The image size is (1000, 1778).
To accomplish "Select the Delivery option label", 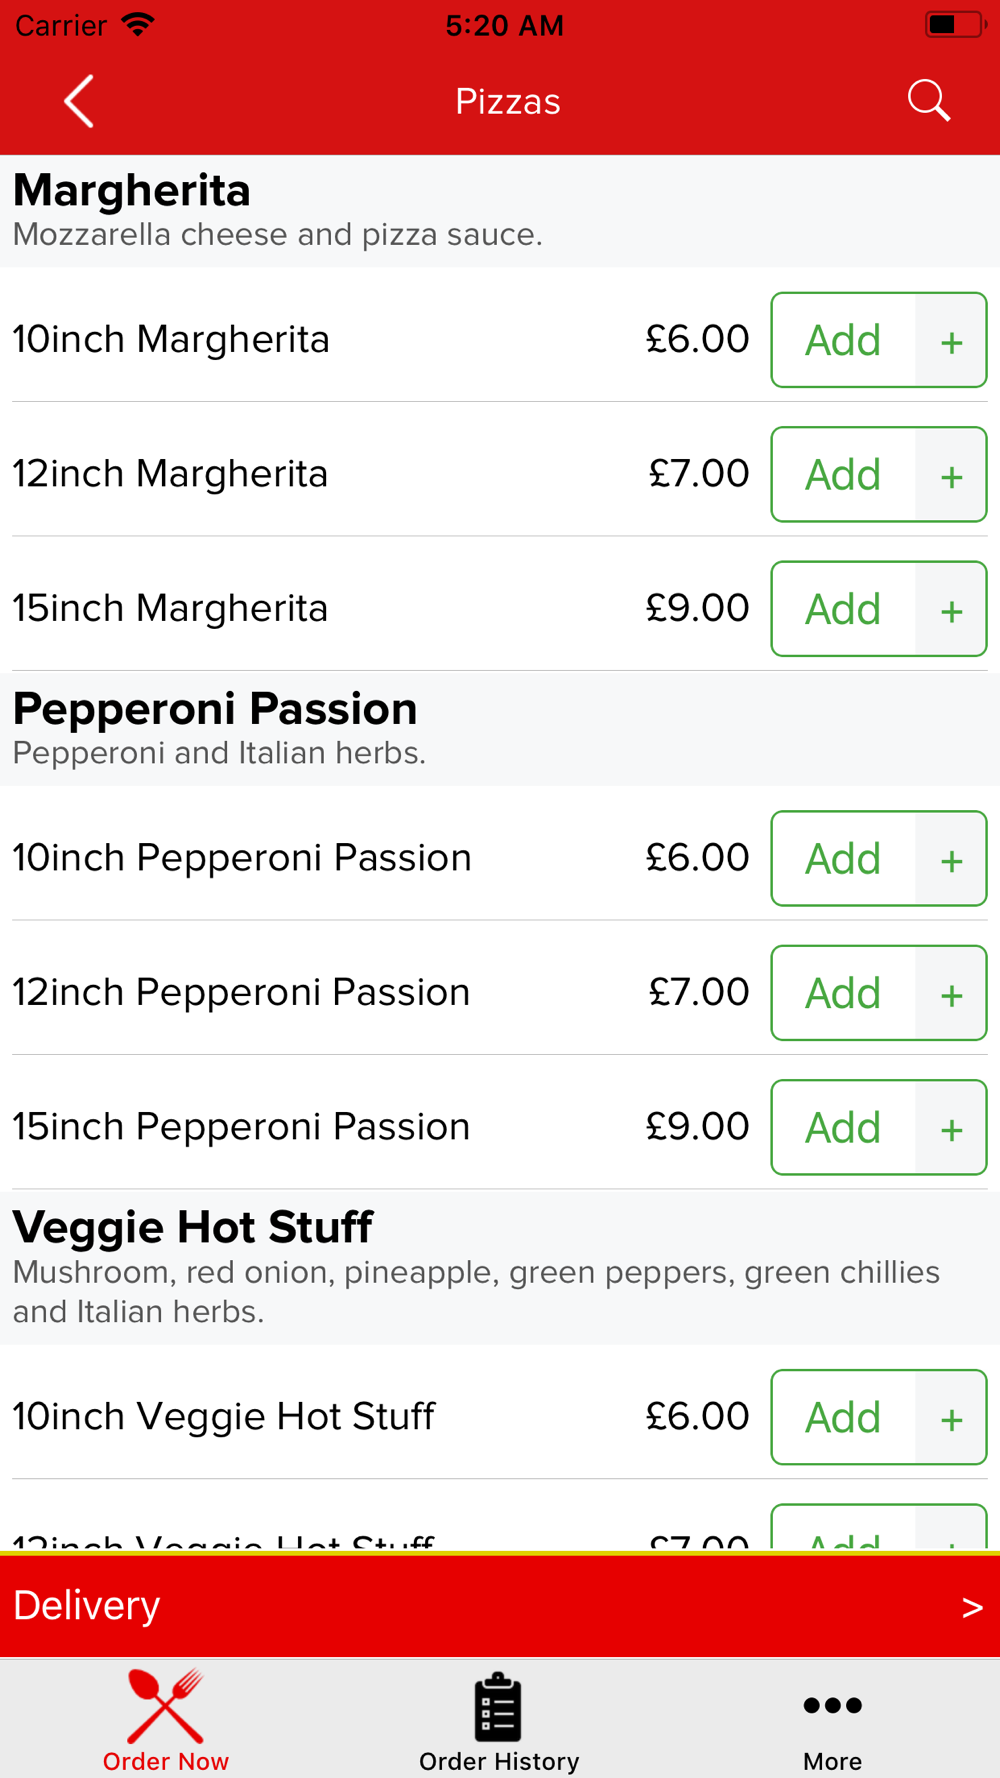I will pyautogui.click(x=87, y=1605).
